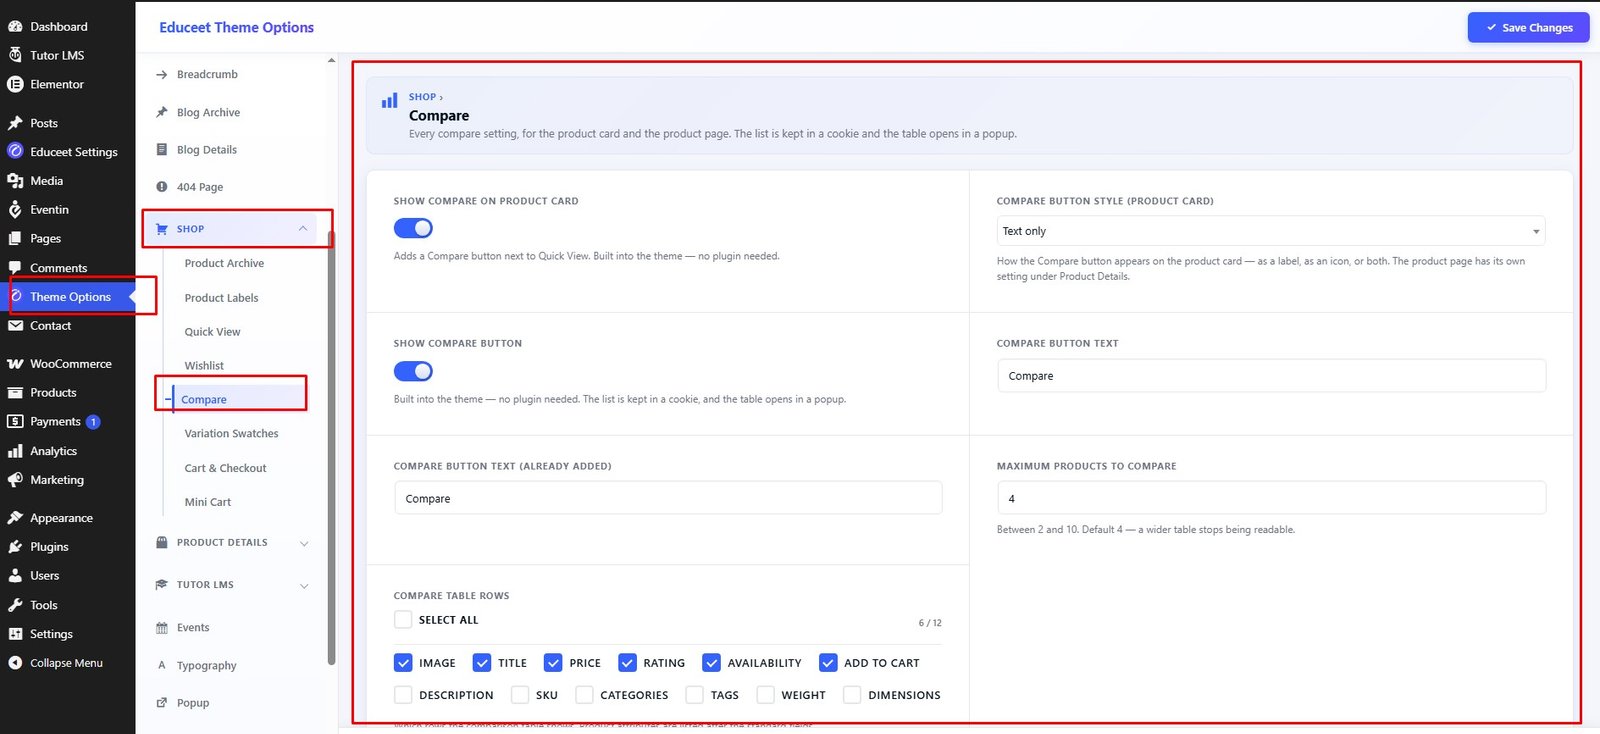Click the Compare Button Text field
The height and width of the screenshot is (734, 1600).
1271,376
